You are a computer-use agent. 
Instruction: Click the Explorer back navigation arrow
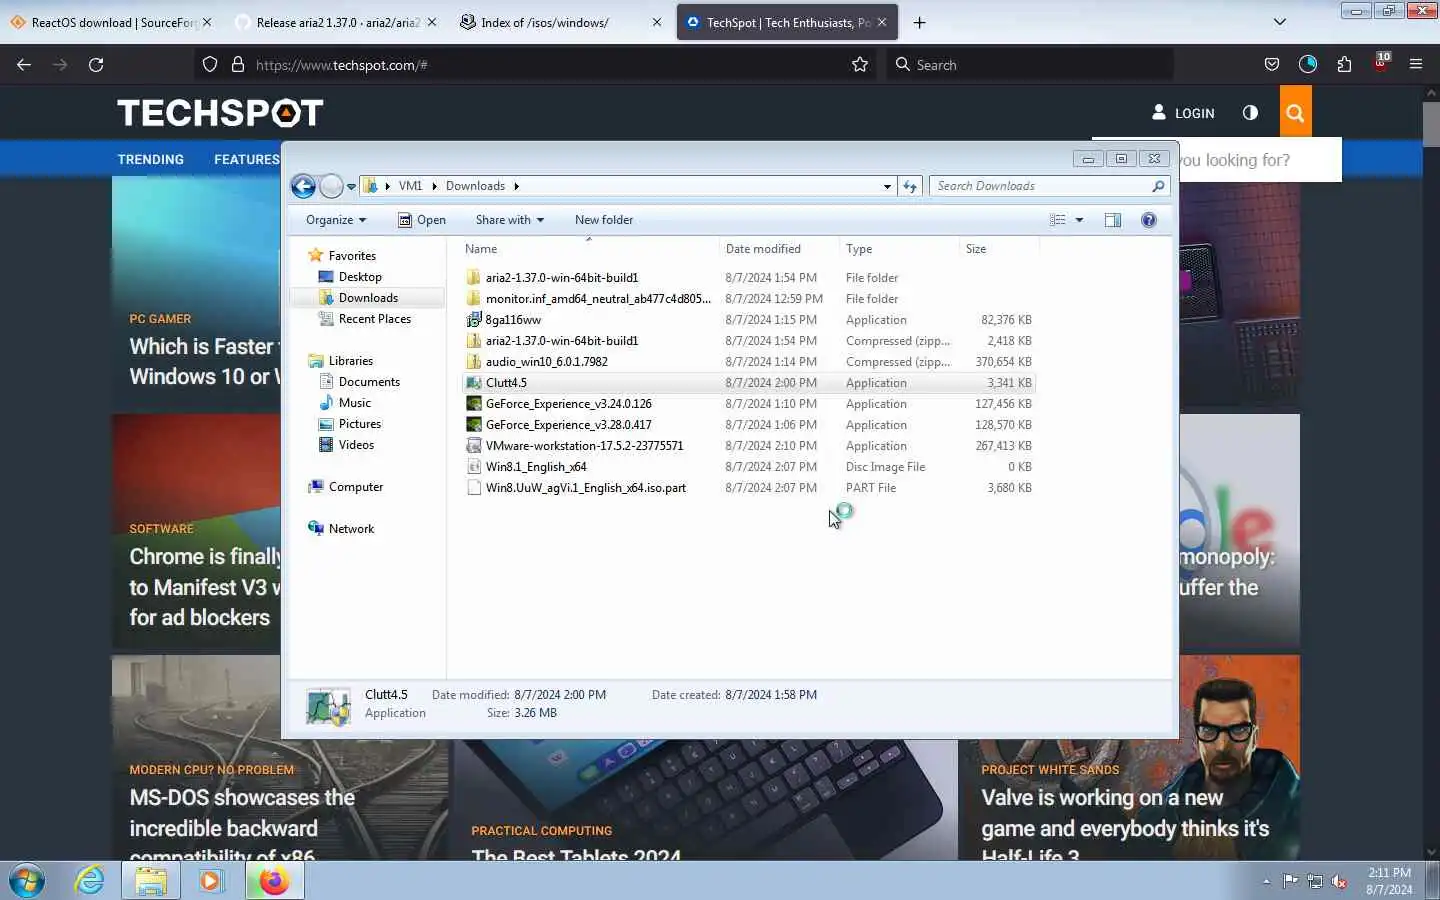coord(303,186)
